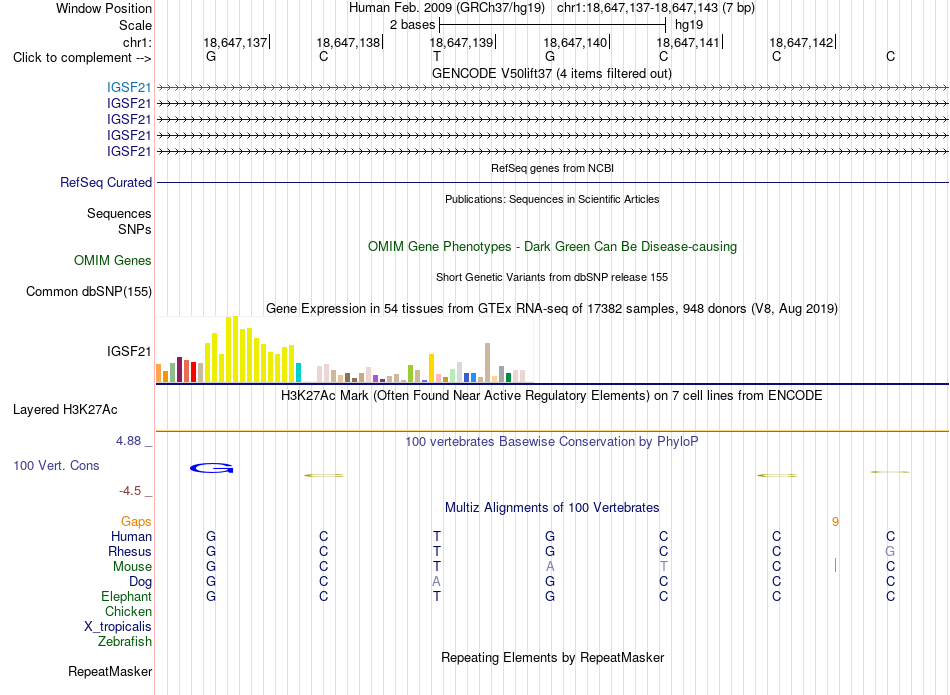Click the '4.88' PhyloP upper scale value
Viewport: 950px width, 695px height.
(128, 441)
